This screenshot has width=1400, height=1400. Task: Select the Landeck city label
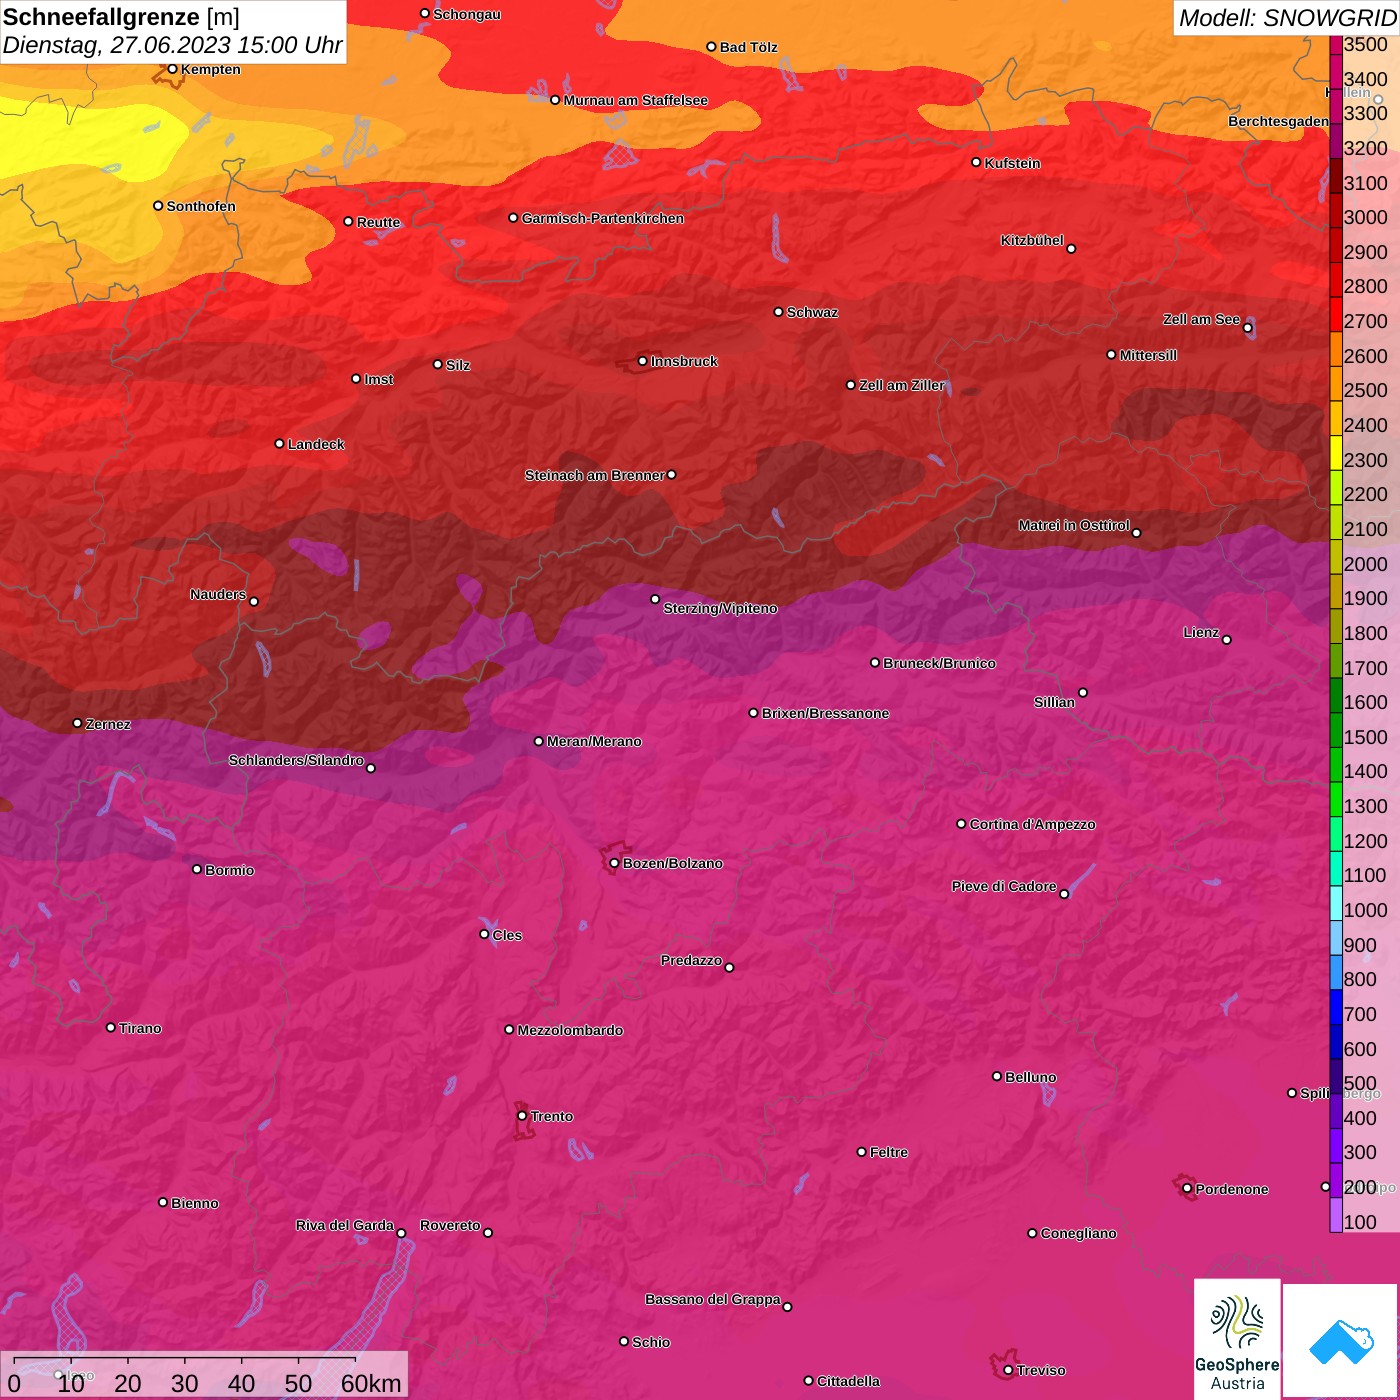pos(316,444)
